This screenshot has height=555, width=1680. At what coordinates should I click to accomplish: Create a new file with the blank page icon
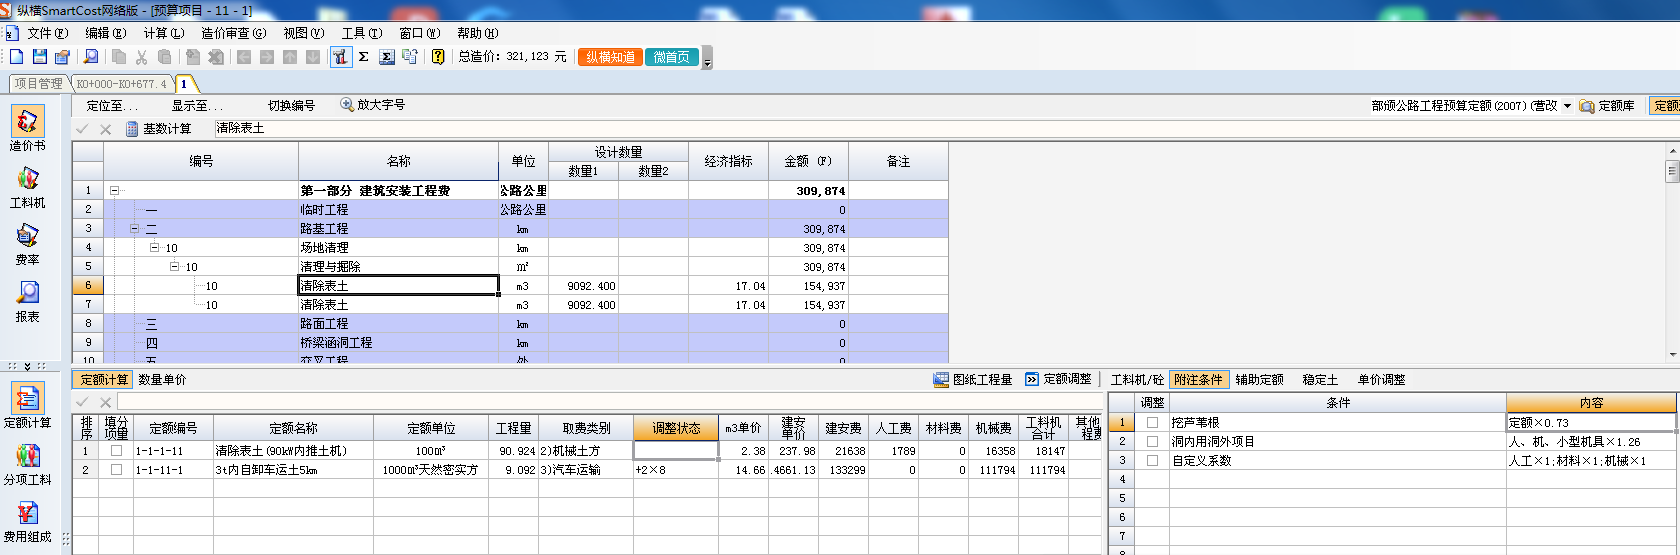(16, 57)
